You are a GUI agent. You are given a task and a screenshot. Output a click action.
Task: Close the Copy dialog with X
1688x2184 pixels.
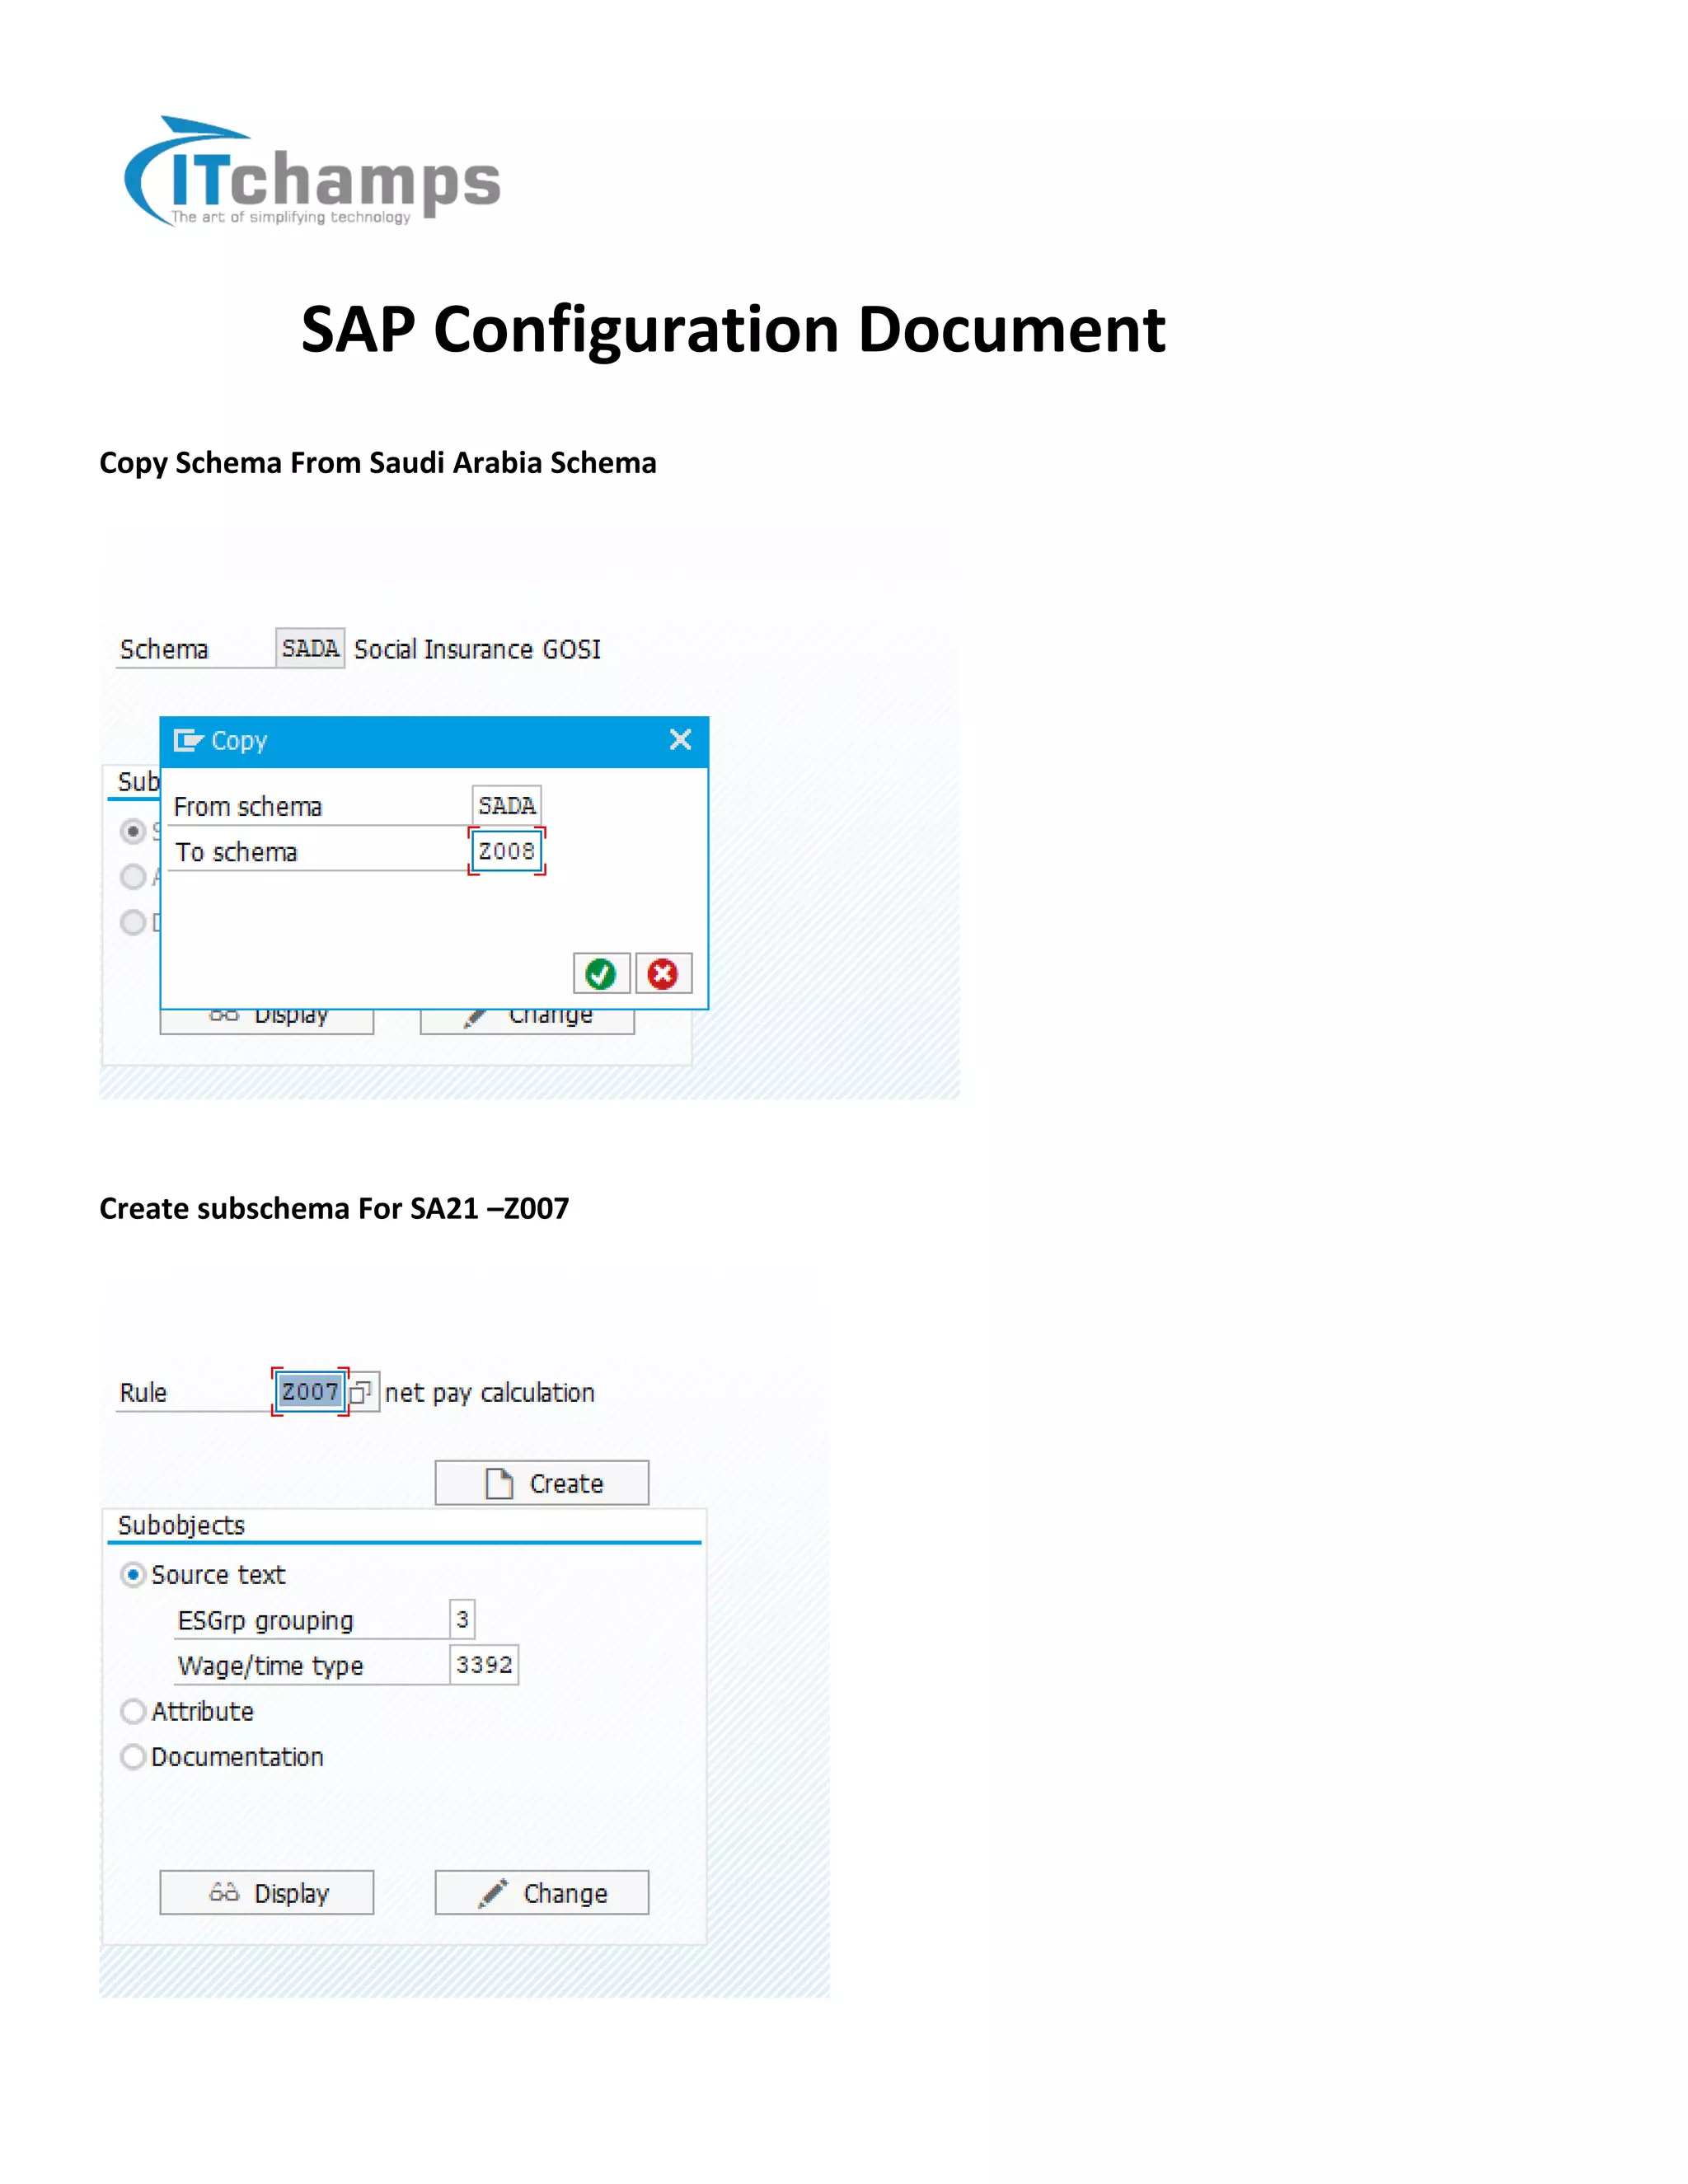coord(680,740)
